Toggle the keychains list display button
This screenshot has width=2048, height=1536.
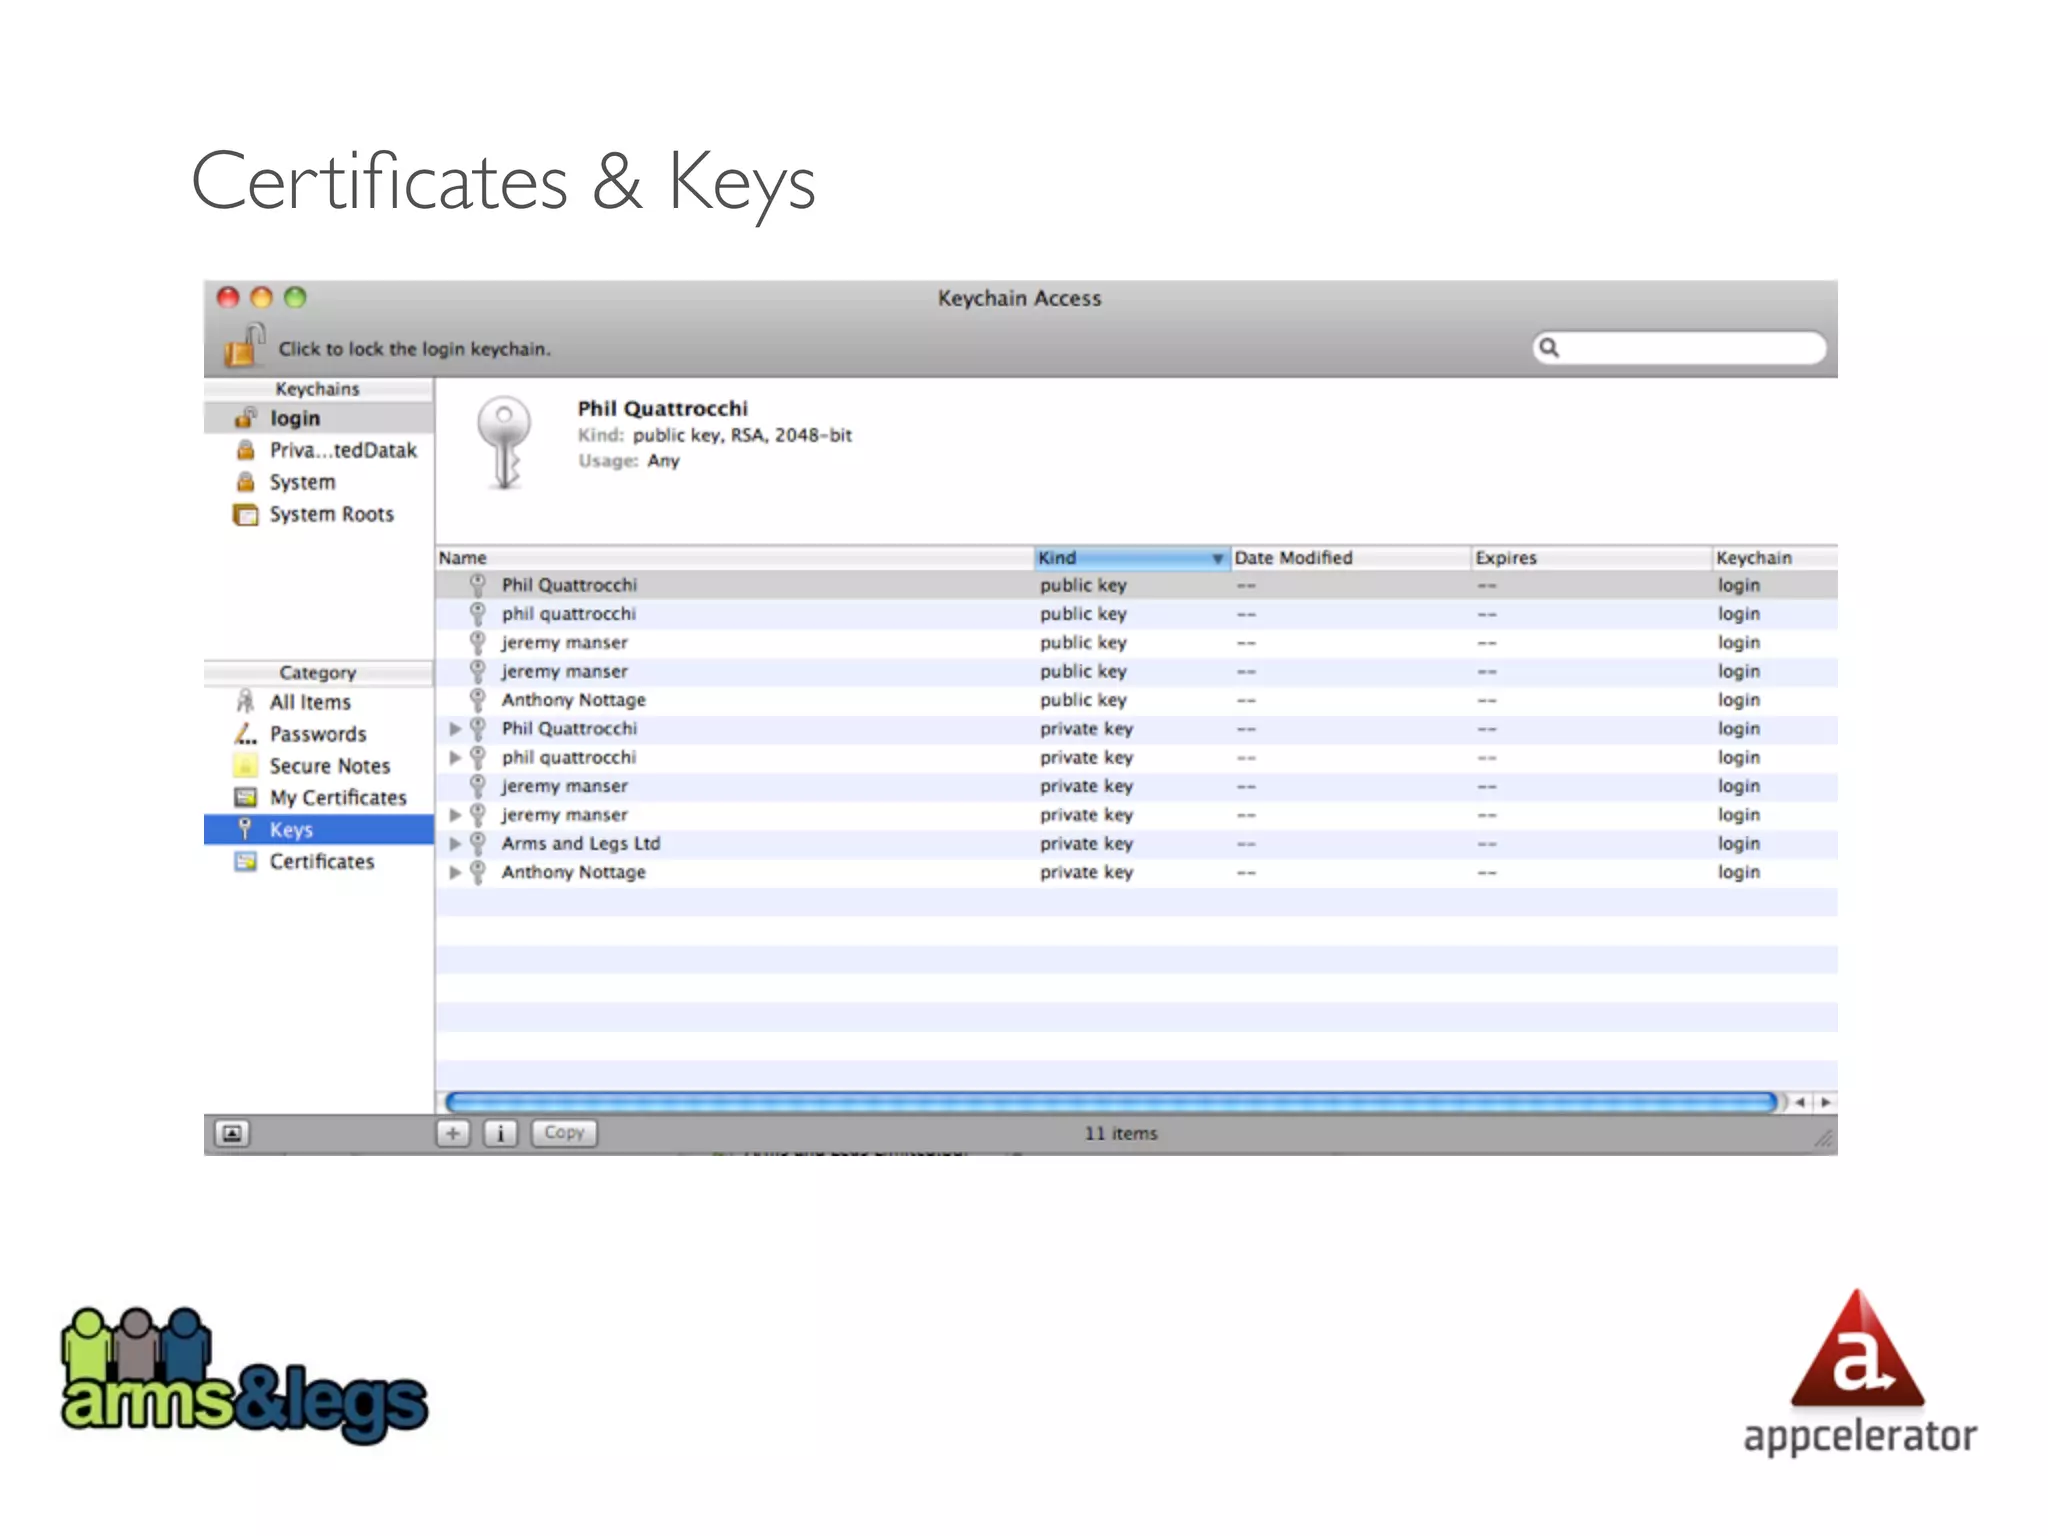pyautogui.click(x=232, y=1133)
